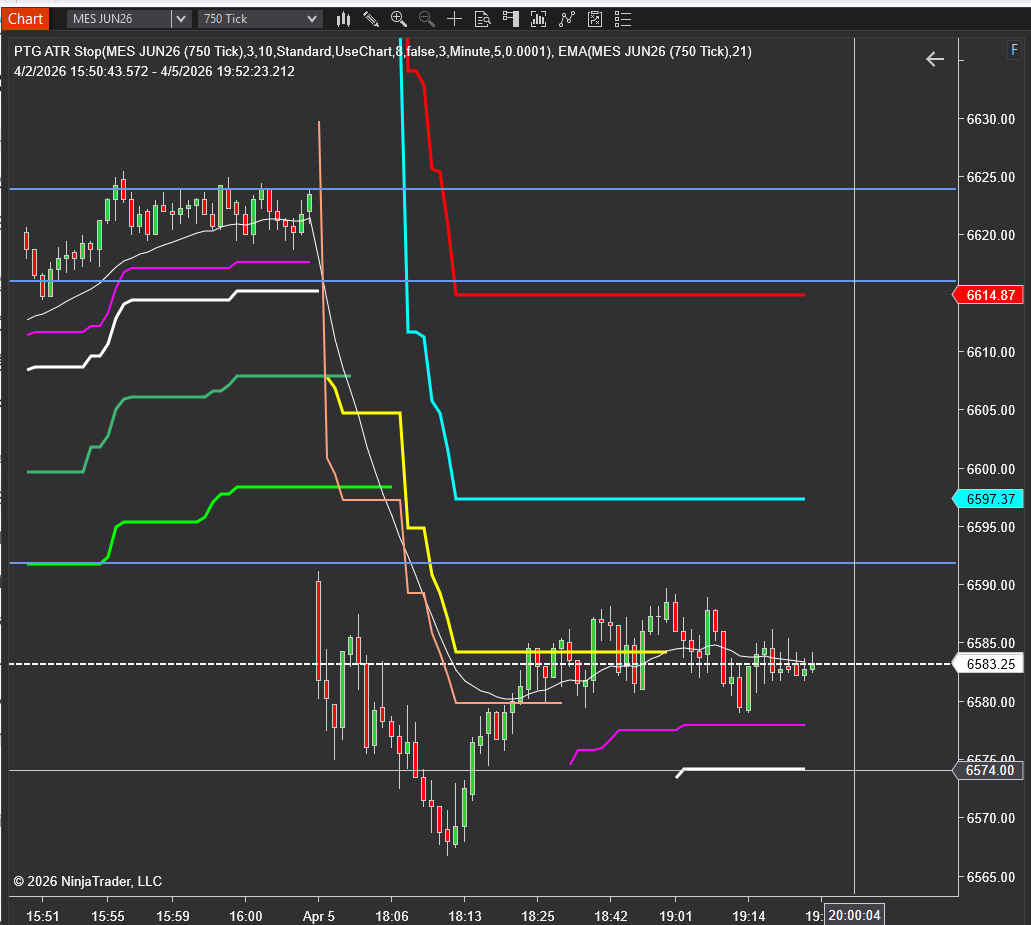Toggle the Chart Trader icon
Image resolution: width=1031 pixels, height=925 pixels.
click(x=511, y=19)
